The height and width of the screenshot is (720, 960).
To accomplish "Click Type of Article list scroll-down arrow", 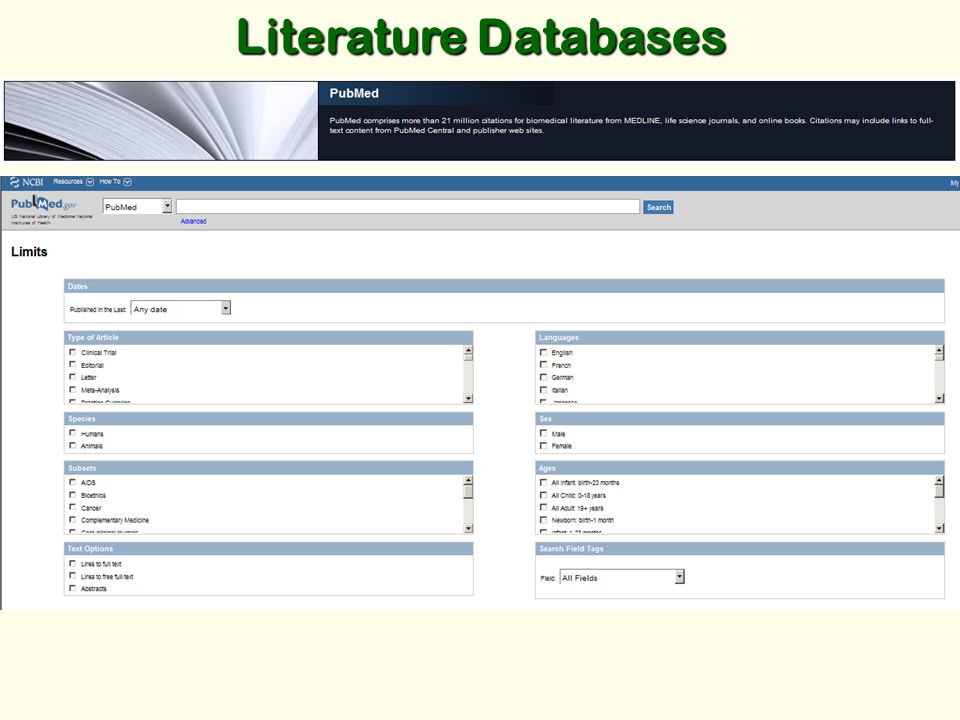I will coord(468,399).
